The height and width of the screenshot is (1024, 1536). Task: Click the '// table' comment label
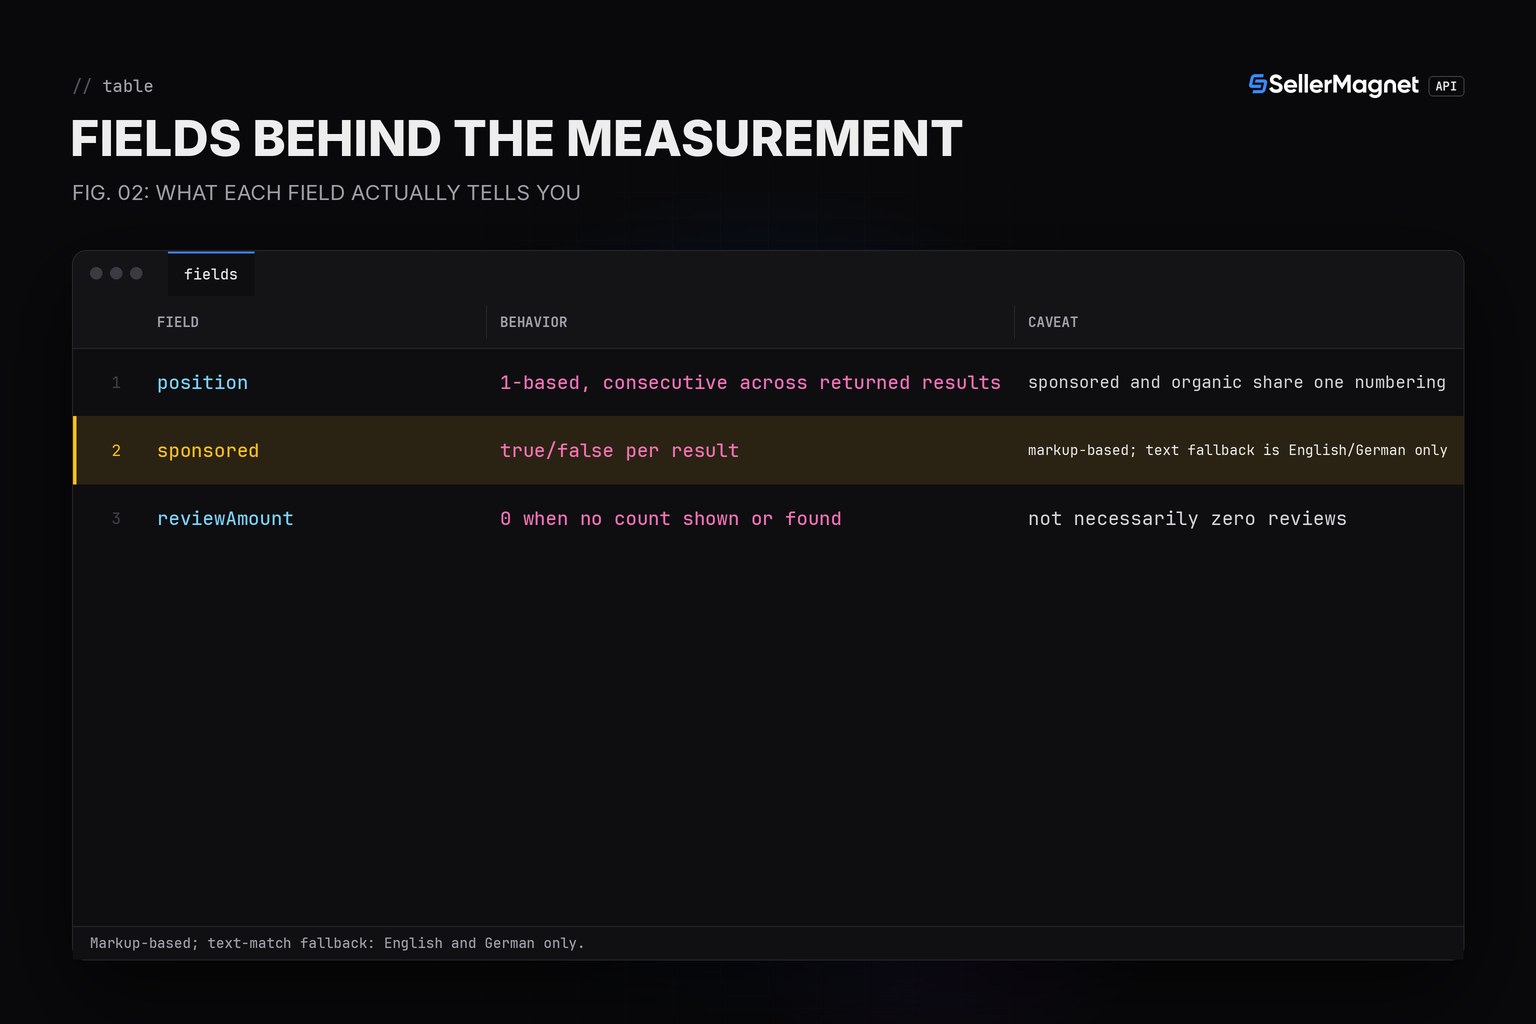click(x=113, y=86)
